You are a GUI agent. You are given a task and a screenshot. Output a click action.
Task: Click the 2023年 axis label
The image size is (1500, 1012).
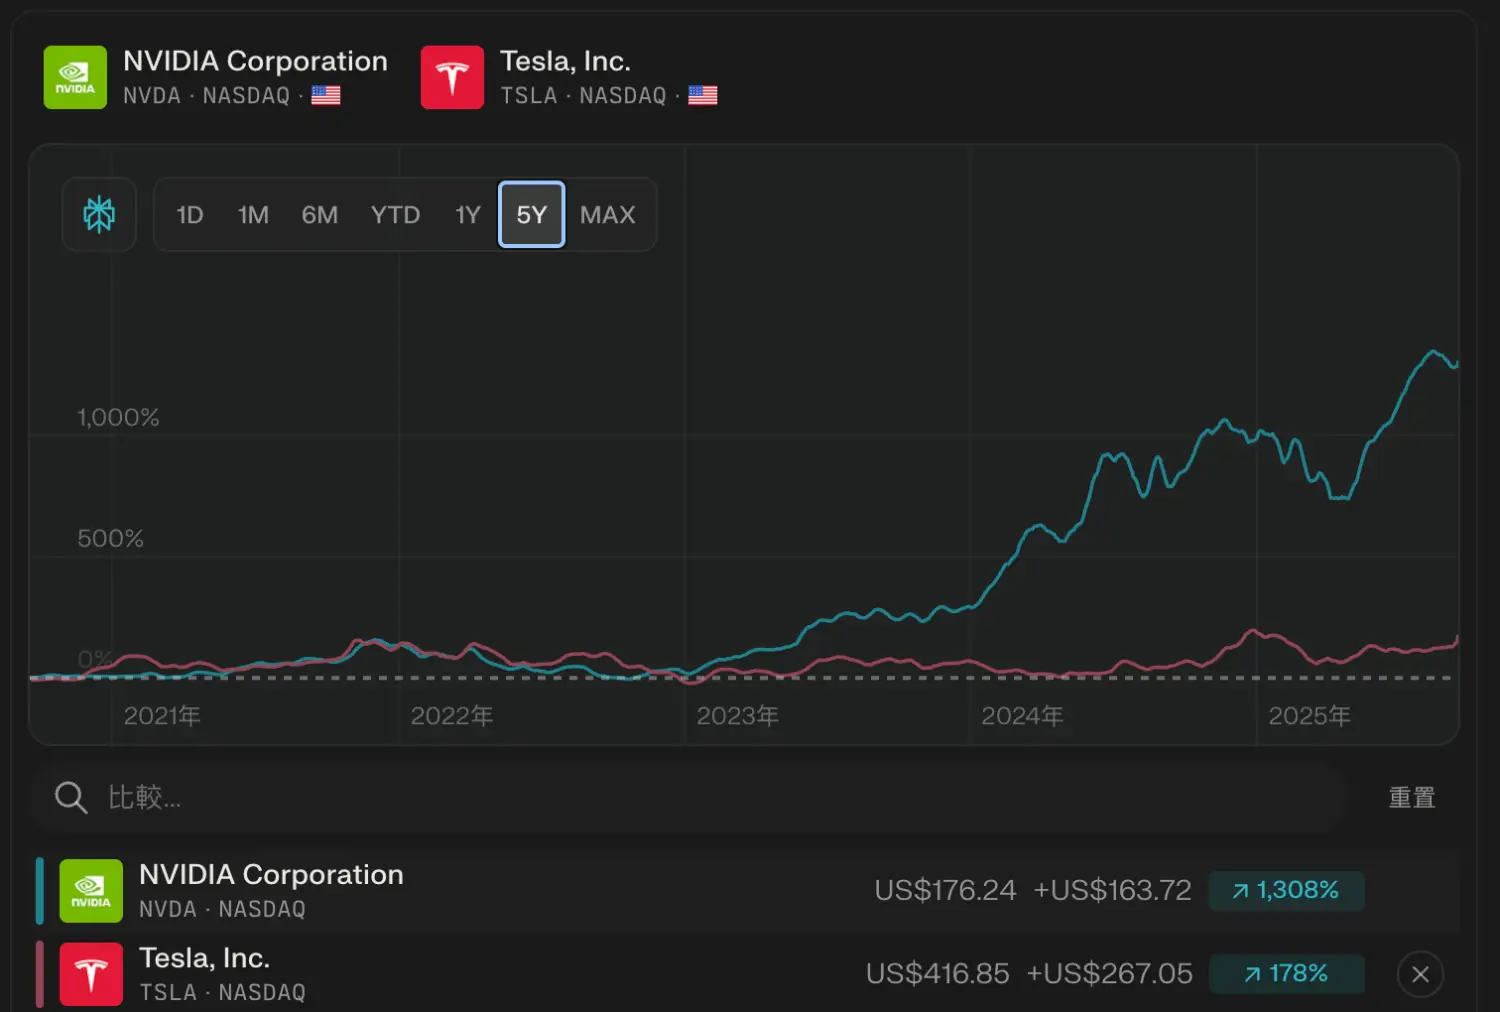click(x=738, y=716)
